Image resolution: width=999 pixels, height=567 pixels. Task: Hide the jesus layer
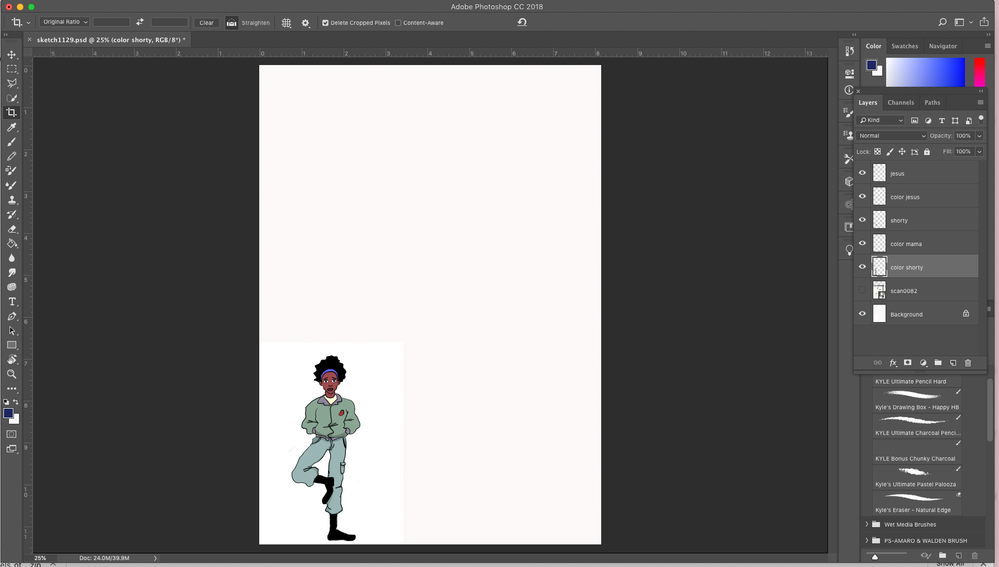click(862, 173)
